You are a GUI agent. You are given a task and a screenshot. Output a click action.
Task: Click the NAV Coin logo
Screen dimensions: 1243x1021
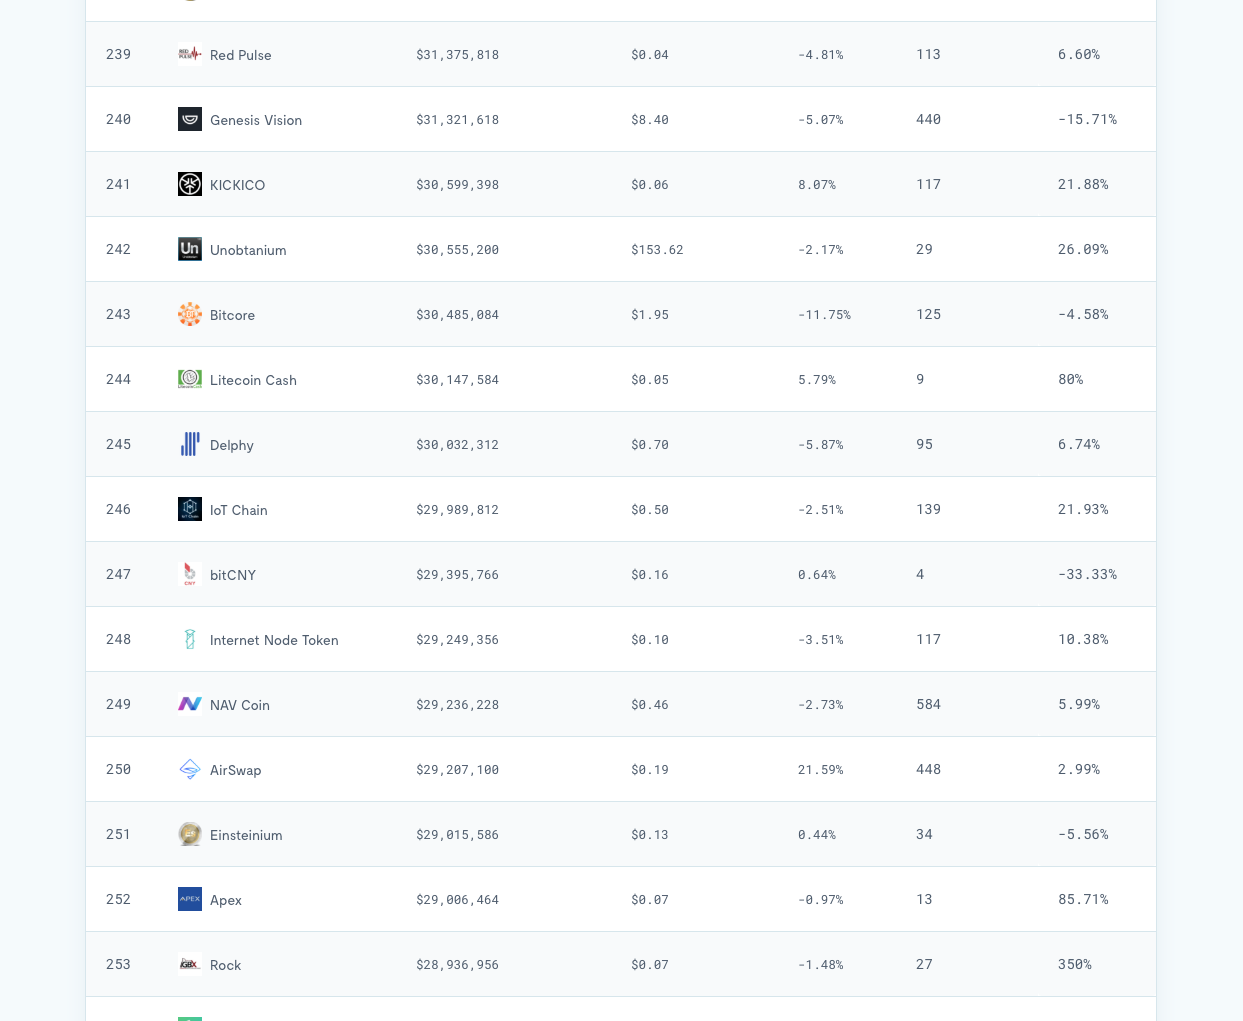click(x=190, y=704)
